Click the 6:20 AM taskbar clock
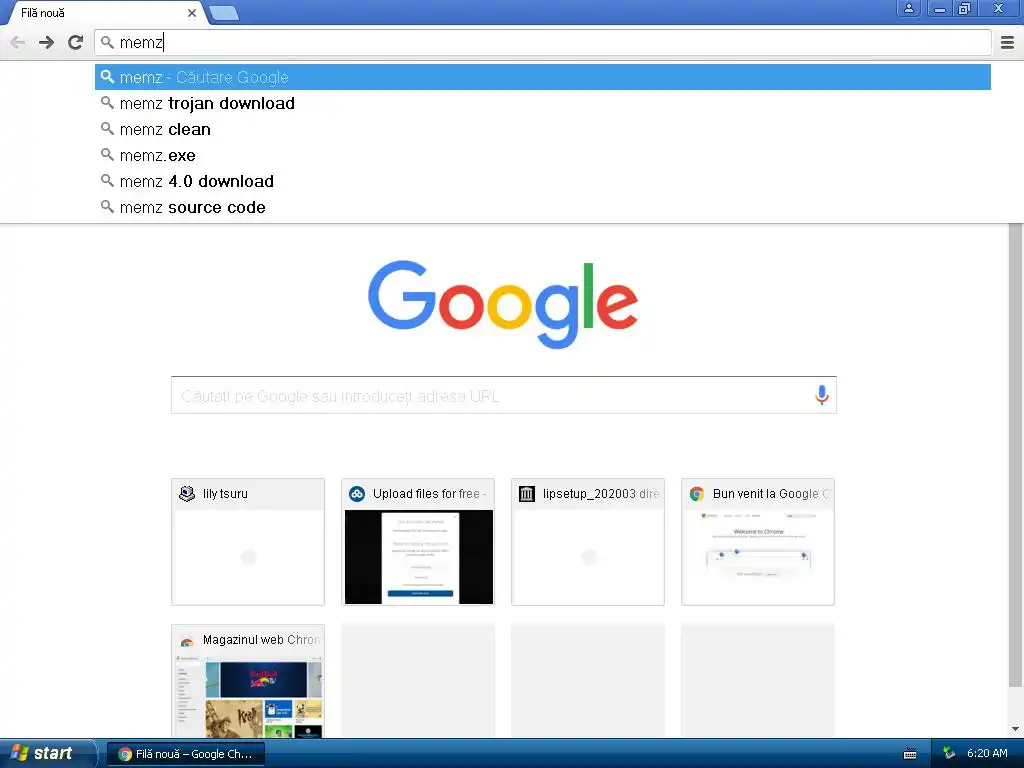The image size is (1024, 768). pyautogui.click(x=987, y=753)
